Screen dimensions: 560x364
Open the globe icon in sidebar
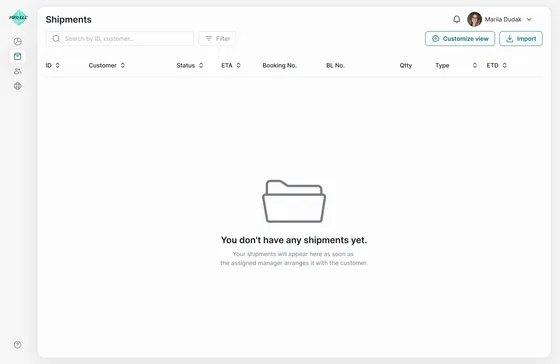point(18,86)
